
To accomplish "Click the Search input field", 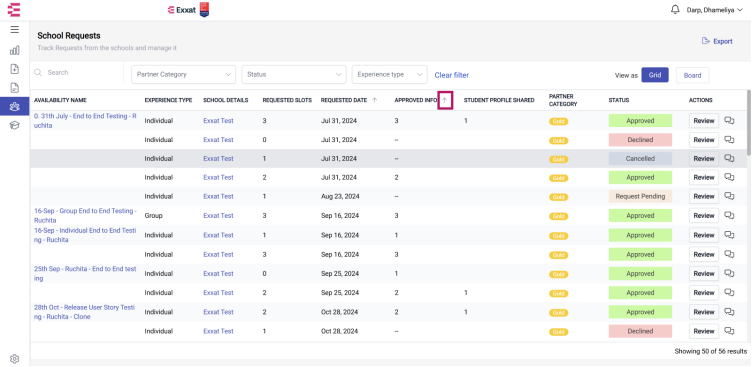I will point(77,72).
